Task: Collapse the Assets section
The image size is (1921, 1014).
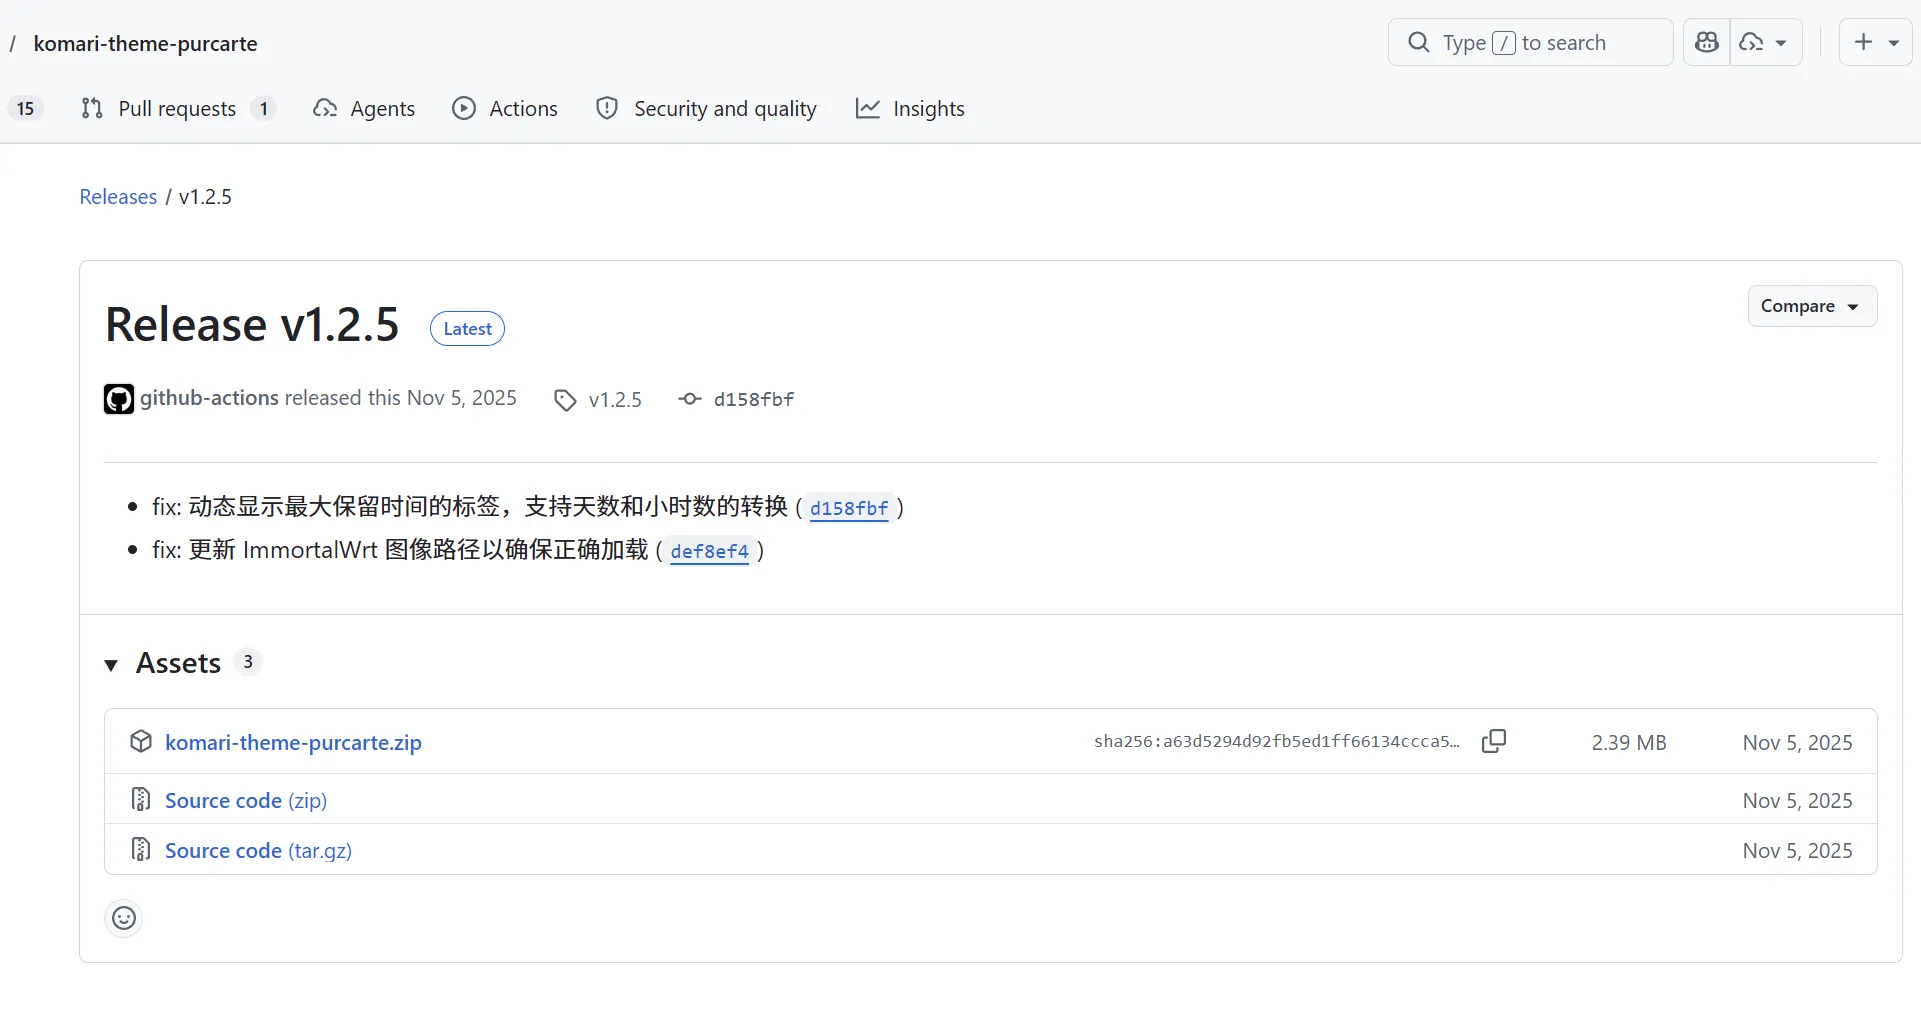Action: pyautogui.click(x=111, y=664)
